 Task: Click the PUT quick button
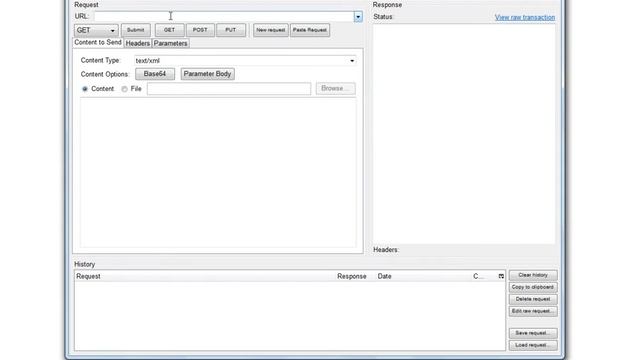pyautogui.click(x=231, y=30)
